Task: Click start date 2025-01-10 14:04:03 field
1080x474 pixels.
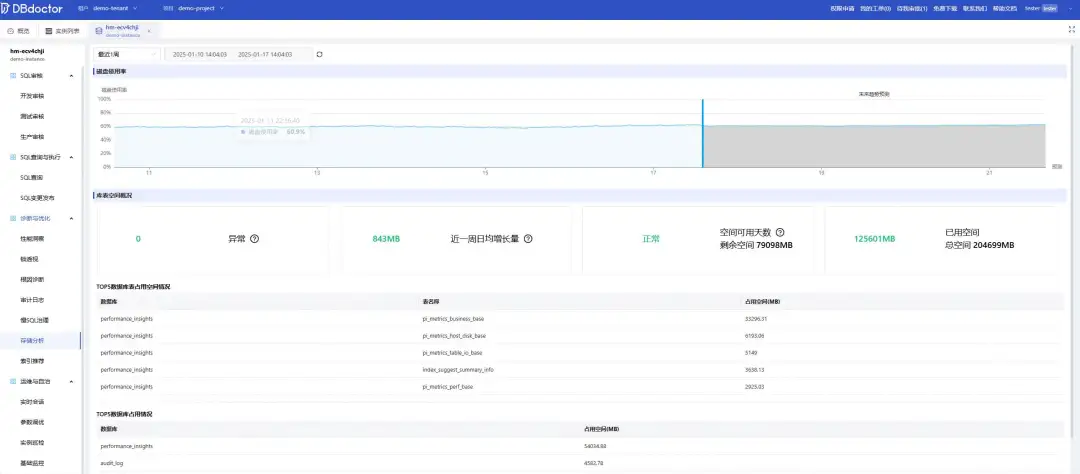Action: coord(200,54)
